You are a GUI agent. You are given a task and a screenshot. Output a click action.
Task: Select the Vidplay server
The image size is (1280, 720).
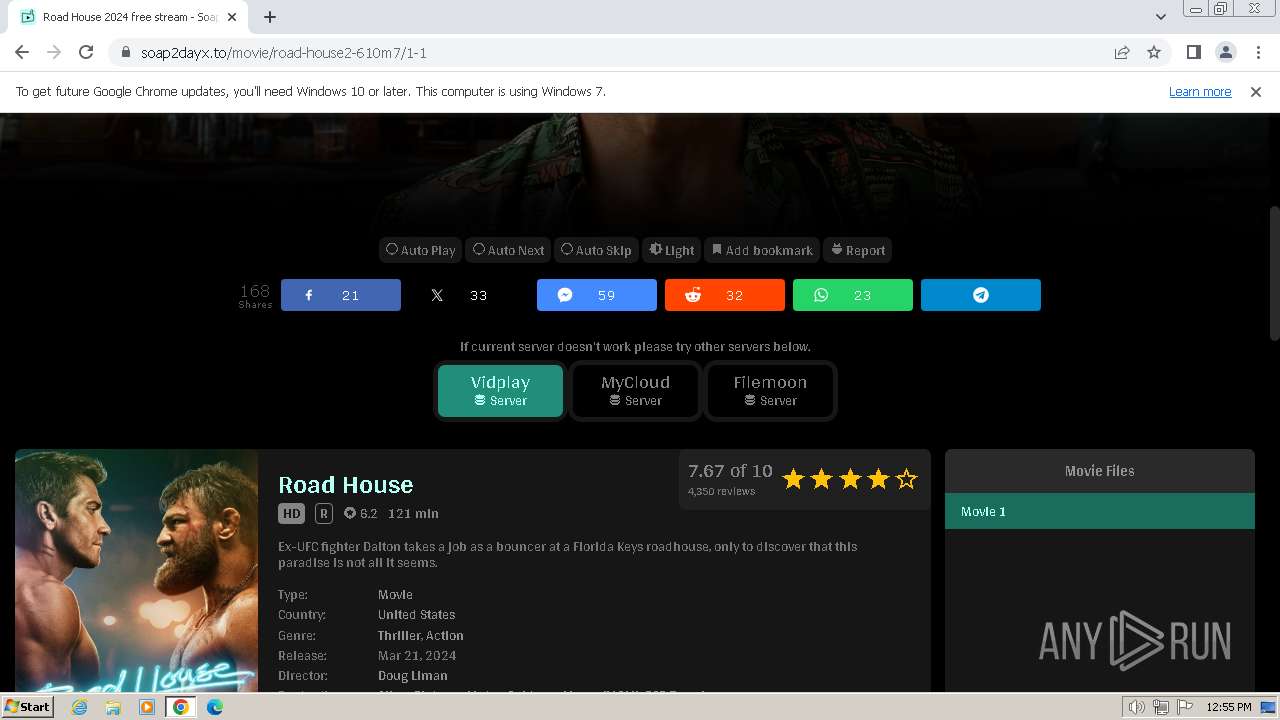(x=500, y=390)
